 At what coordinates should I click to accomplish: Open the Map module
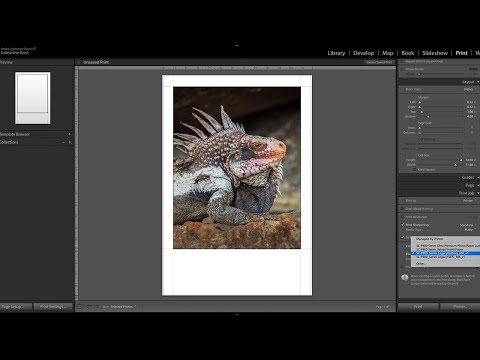[x=388, y=53]
